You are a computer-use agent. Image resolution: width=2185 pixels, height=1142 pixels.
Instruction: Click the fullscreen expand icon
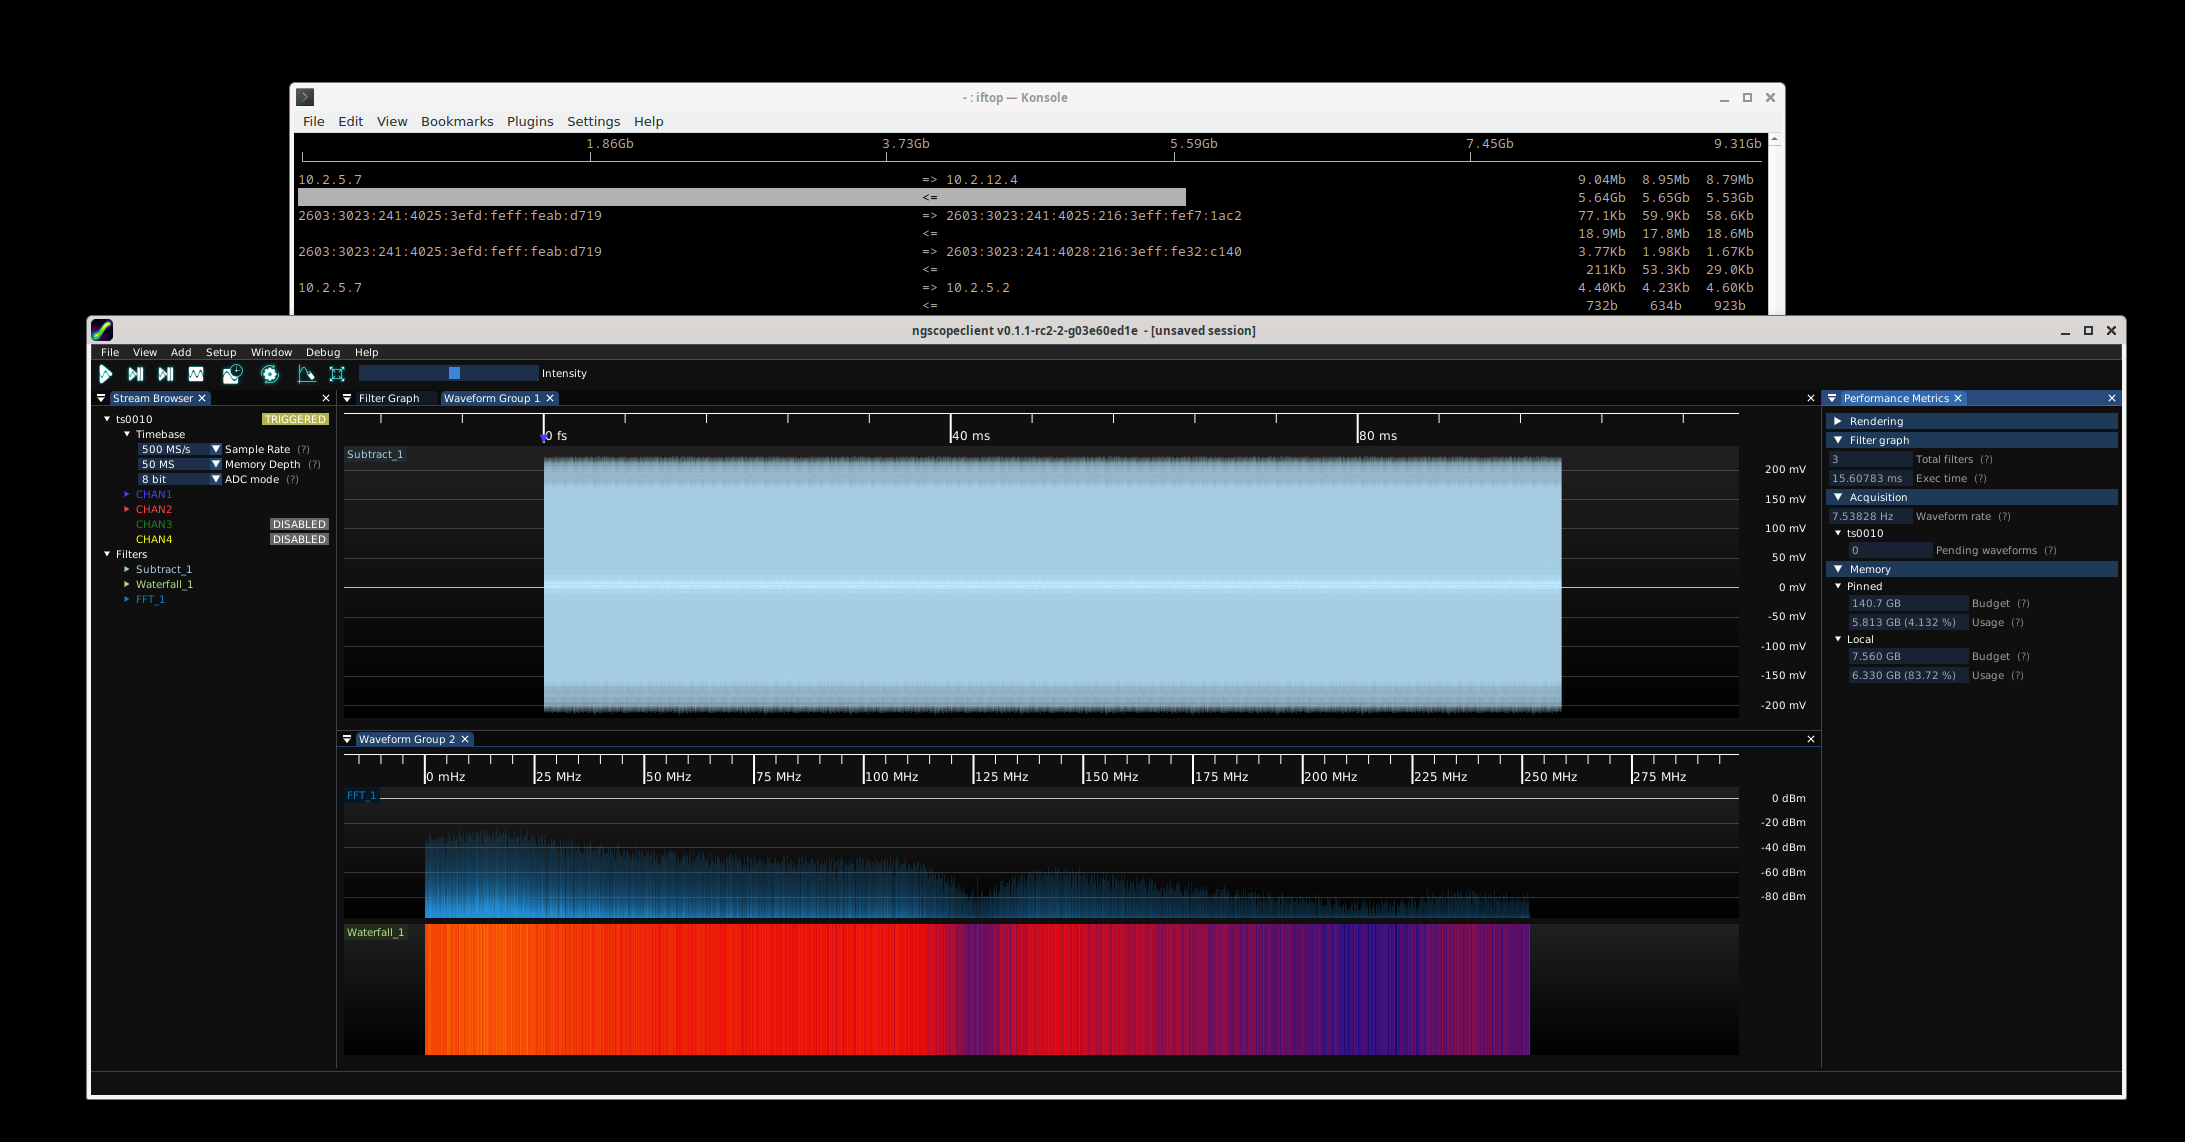pos(337,374)
